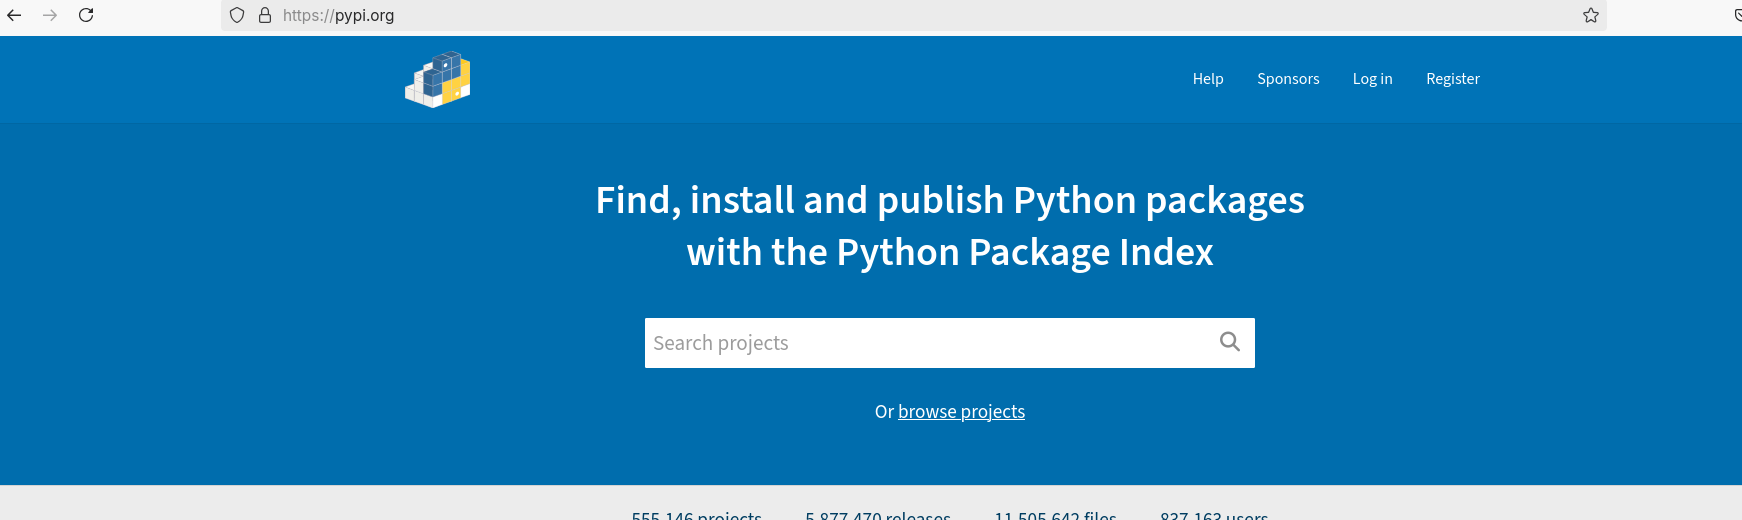Image resolution: width=1742 pixels, height=520 pixels.
Task: Click the users count statistic
Action: coord(1214,514)
